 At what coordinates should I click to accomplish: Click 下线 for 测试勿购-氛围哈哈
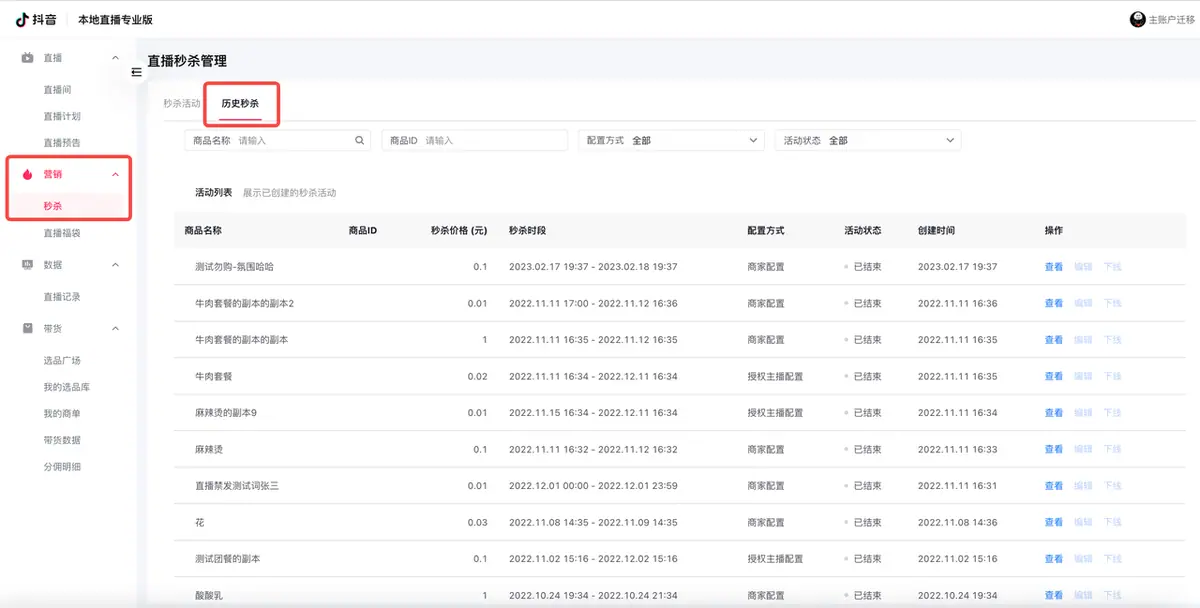[x=1112, y=267]
